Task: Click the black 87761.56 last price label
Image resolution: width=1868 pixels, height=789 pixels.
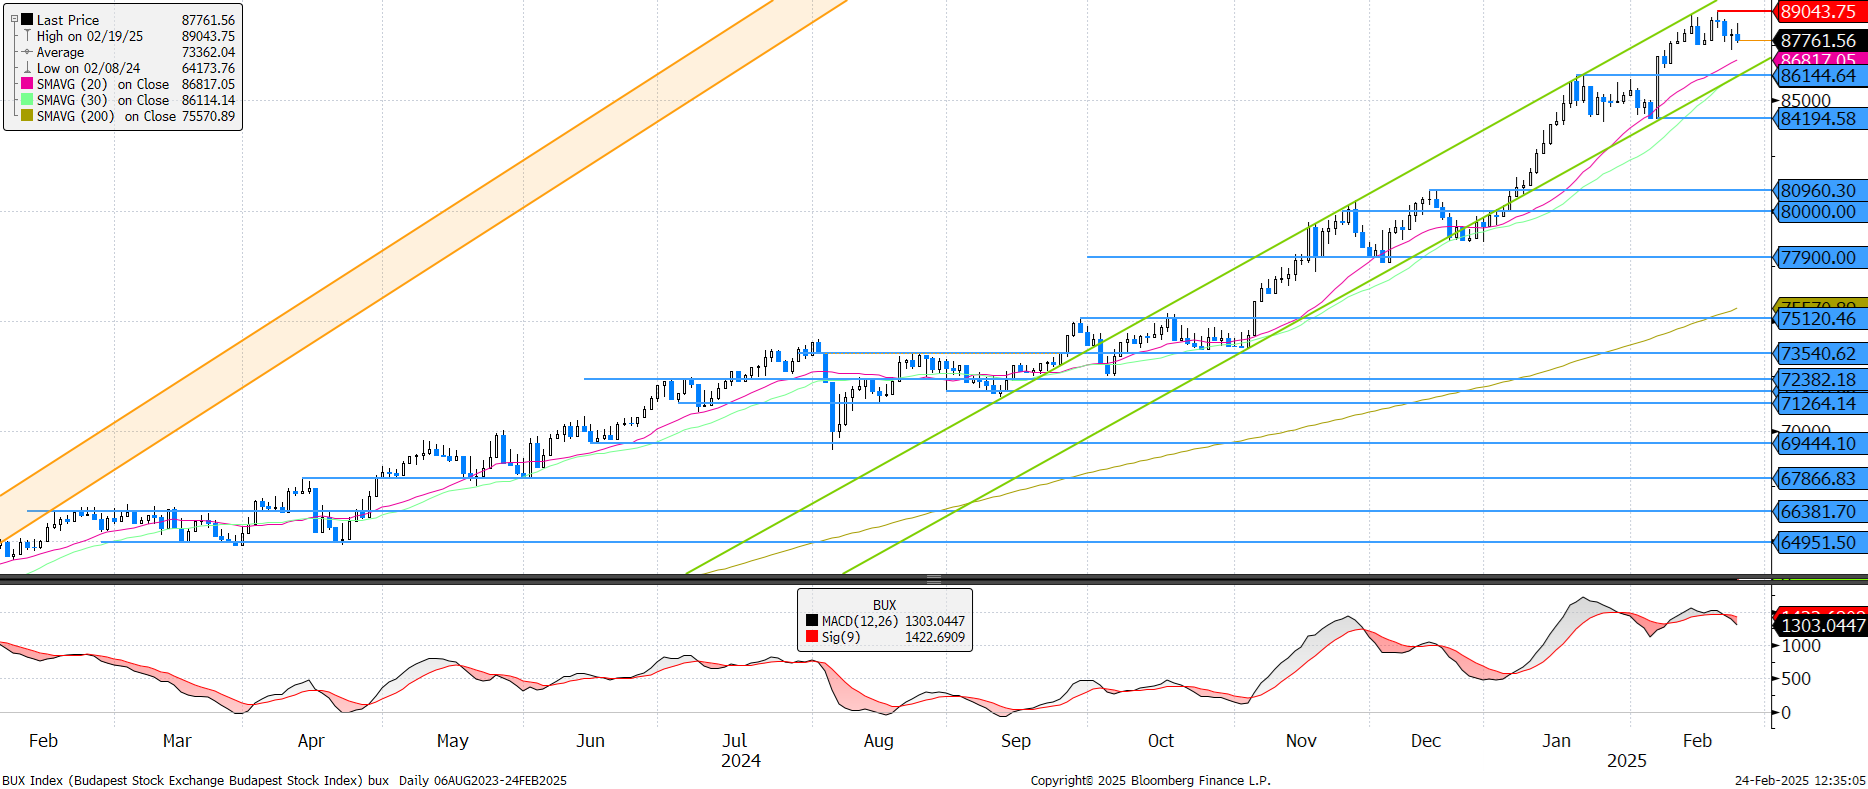Action: (1819, 40)
